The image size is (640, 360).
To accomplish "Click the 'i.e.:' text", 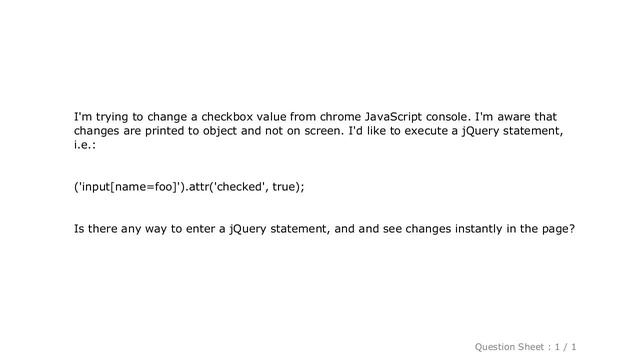I will tap(84, 144).
